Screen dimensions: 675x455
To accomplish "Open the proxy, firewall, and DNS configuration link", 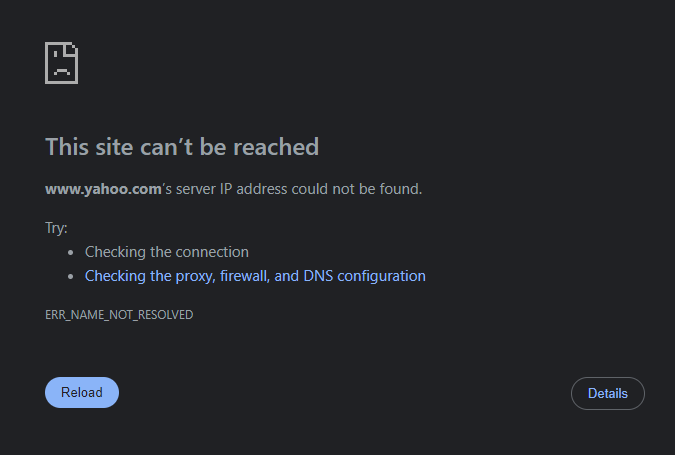I will [255, 276].
